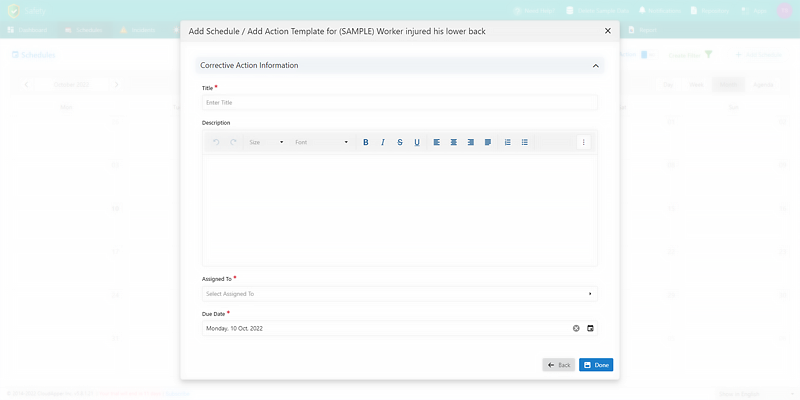Screen dimensions: 800x400
Task: Align description text to the right
Action: 471,142
